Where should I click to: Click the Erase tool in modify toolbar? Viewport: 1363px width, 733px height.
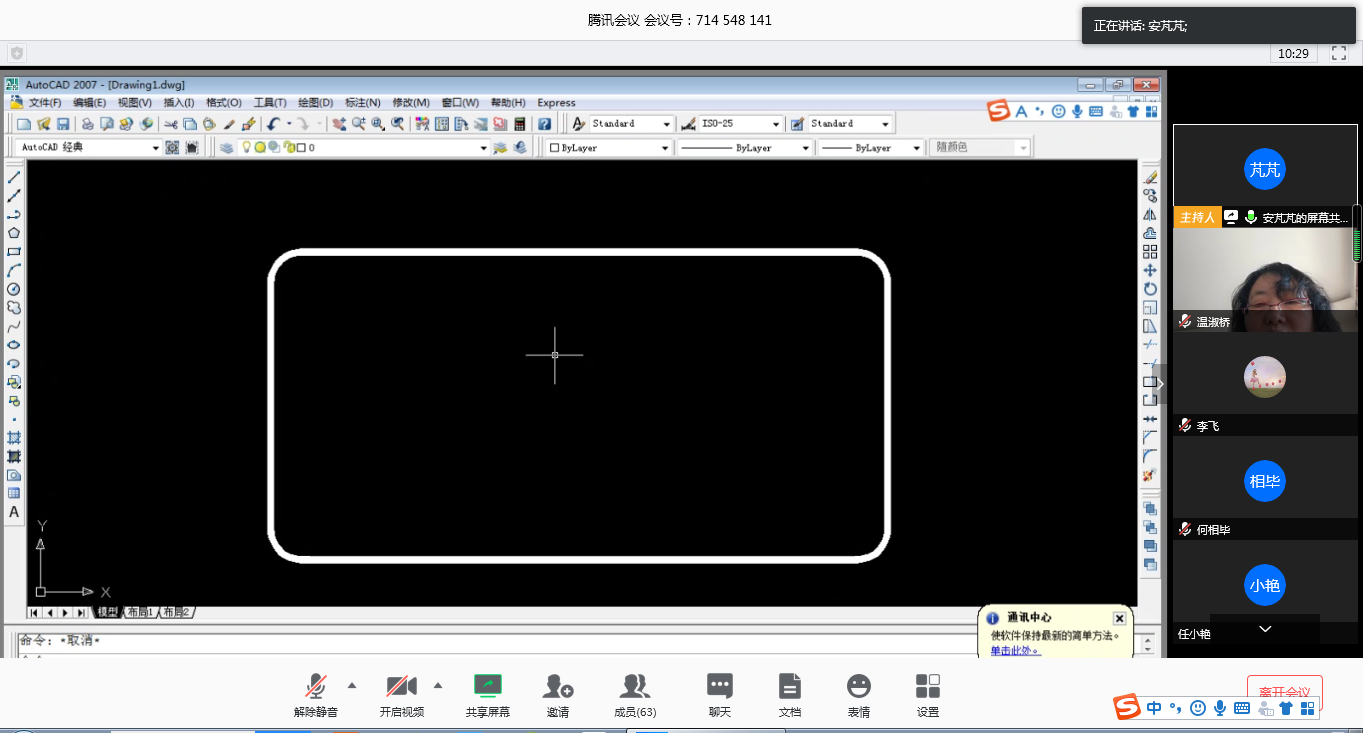pos(1150,177)
